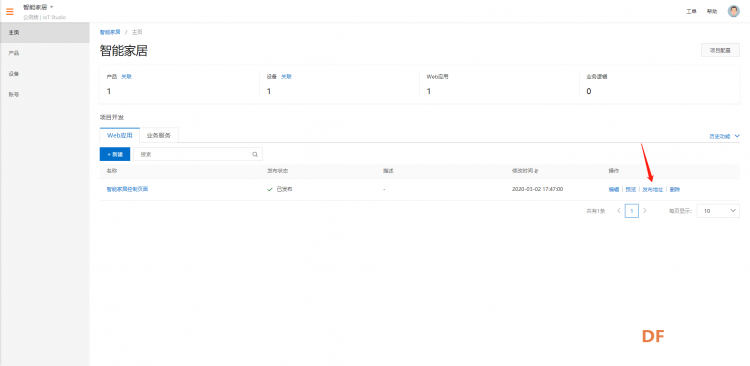Click 预览 in the 智能家居控制页面 row
Image resolution: width=750 pixels, height=366 pixels.
(x=631, y=189)
